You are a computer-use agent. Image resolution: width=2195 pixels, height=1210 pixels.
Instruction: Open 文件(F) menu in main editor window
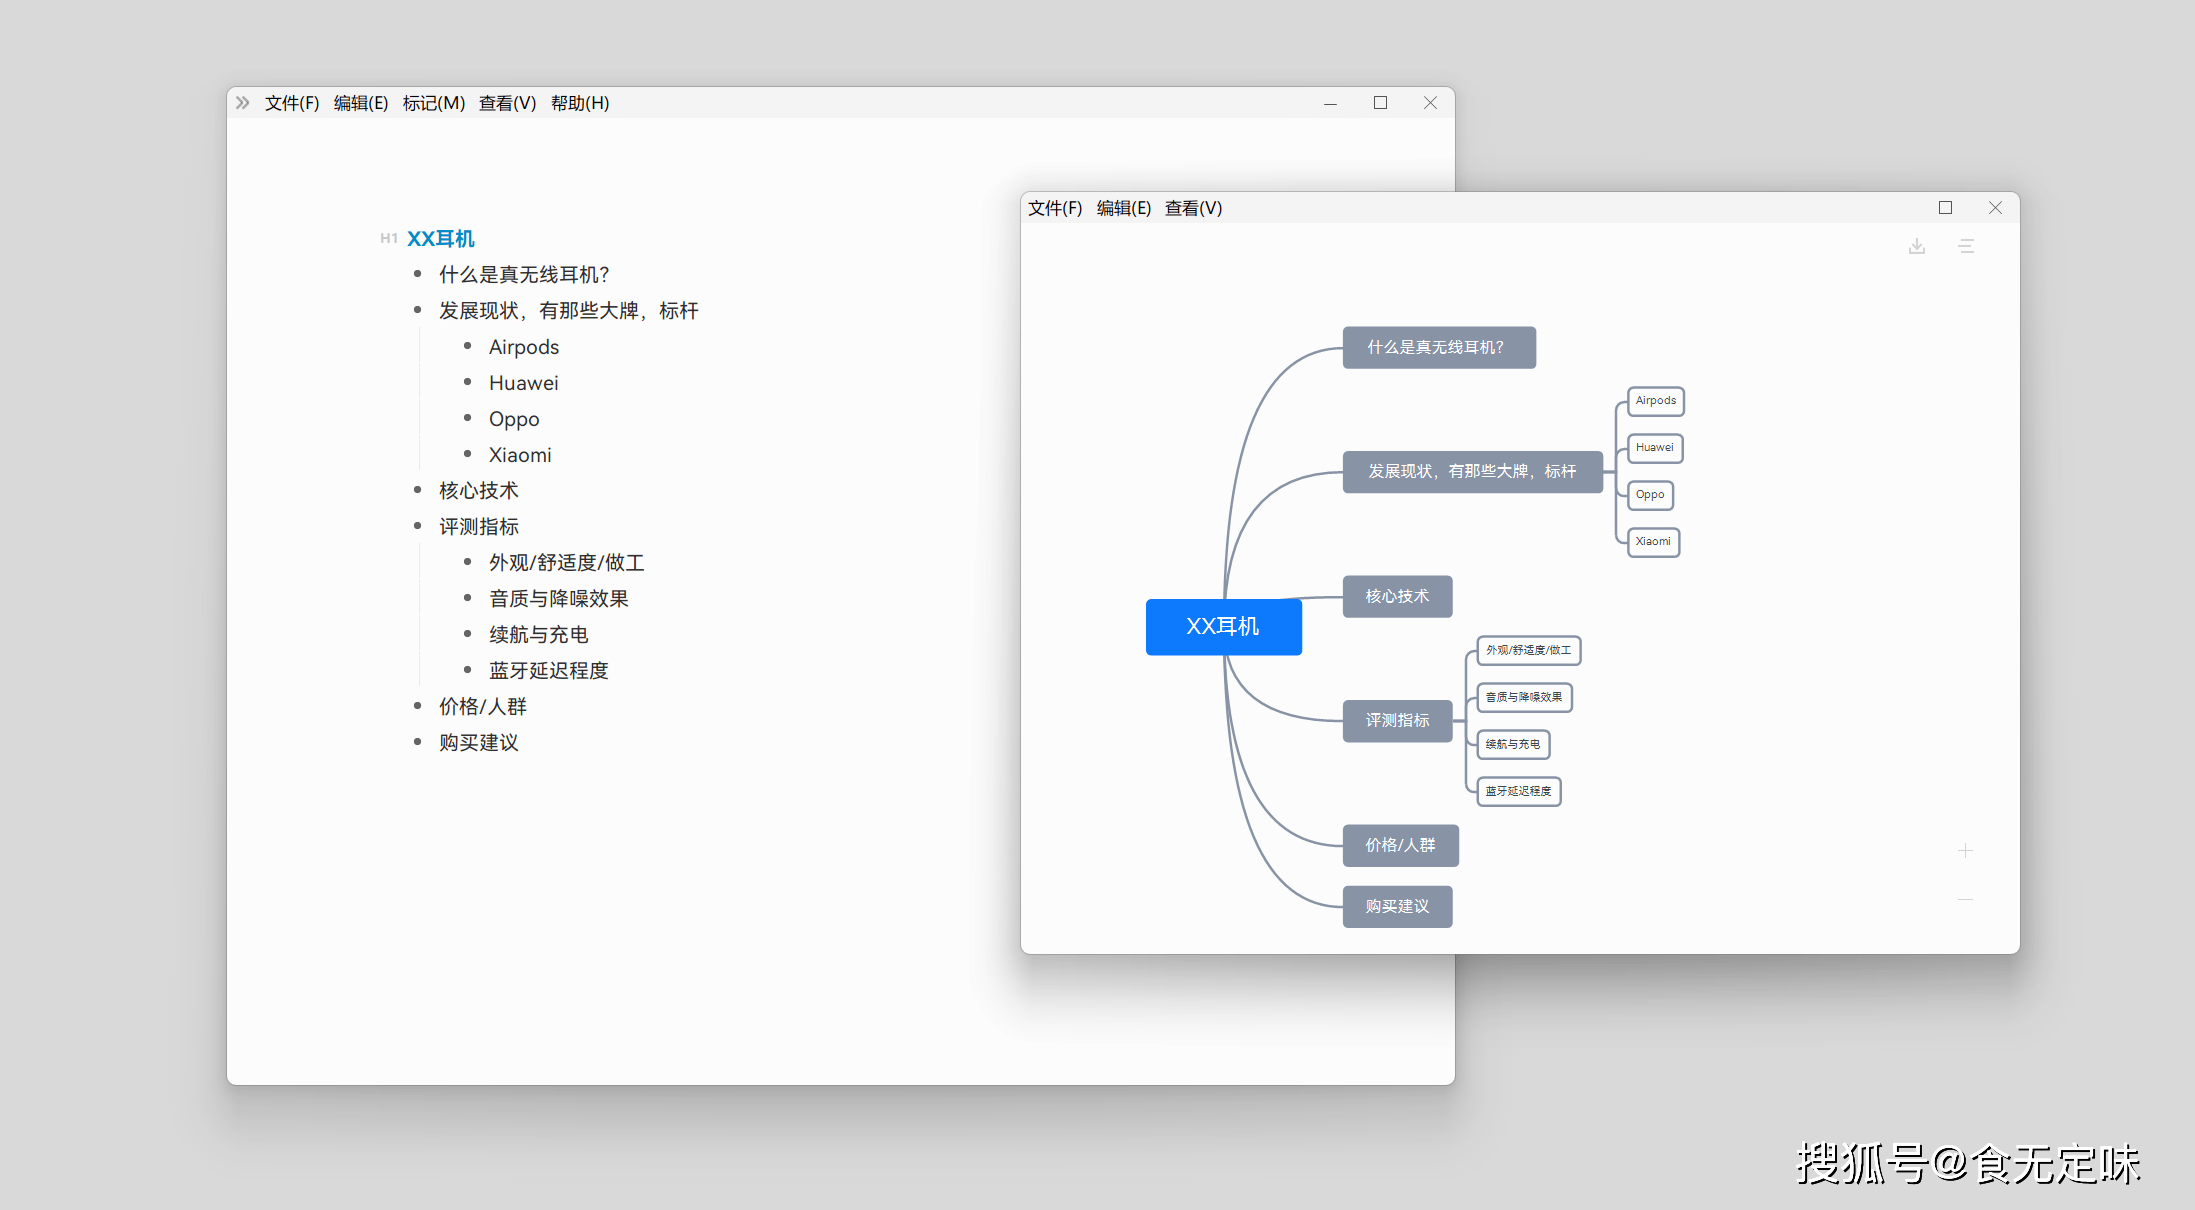coord(292,103)
